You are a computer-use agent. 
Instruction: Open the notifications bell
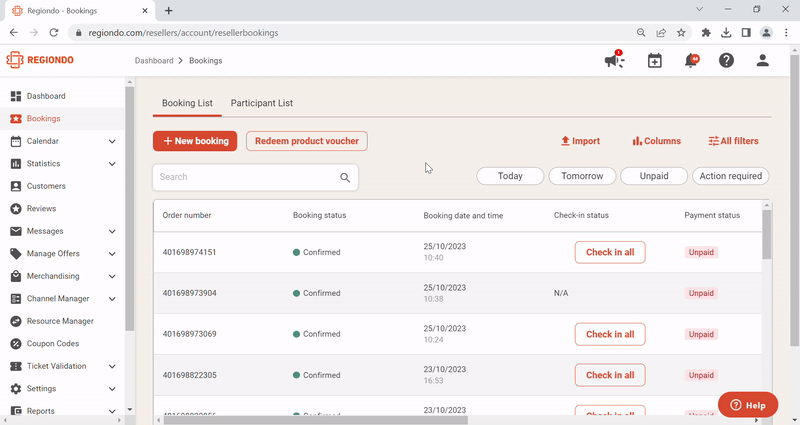pyautogui.click(x=690, y=61)
